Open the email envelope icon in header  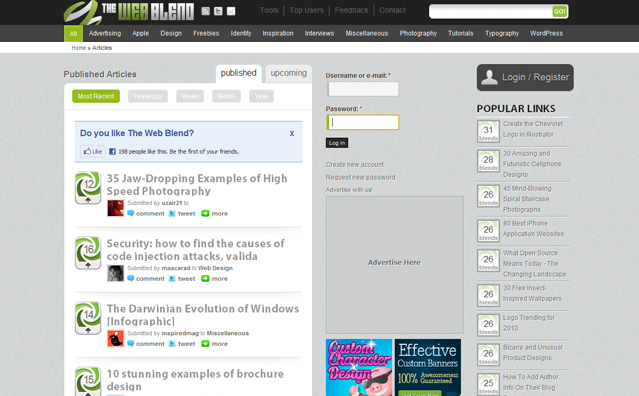(x=231, y=11)
